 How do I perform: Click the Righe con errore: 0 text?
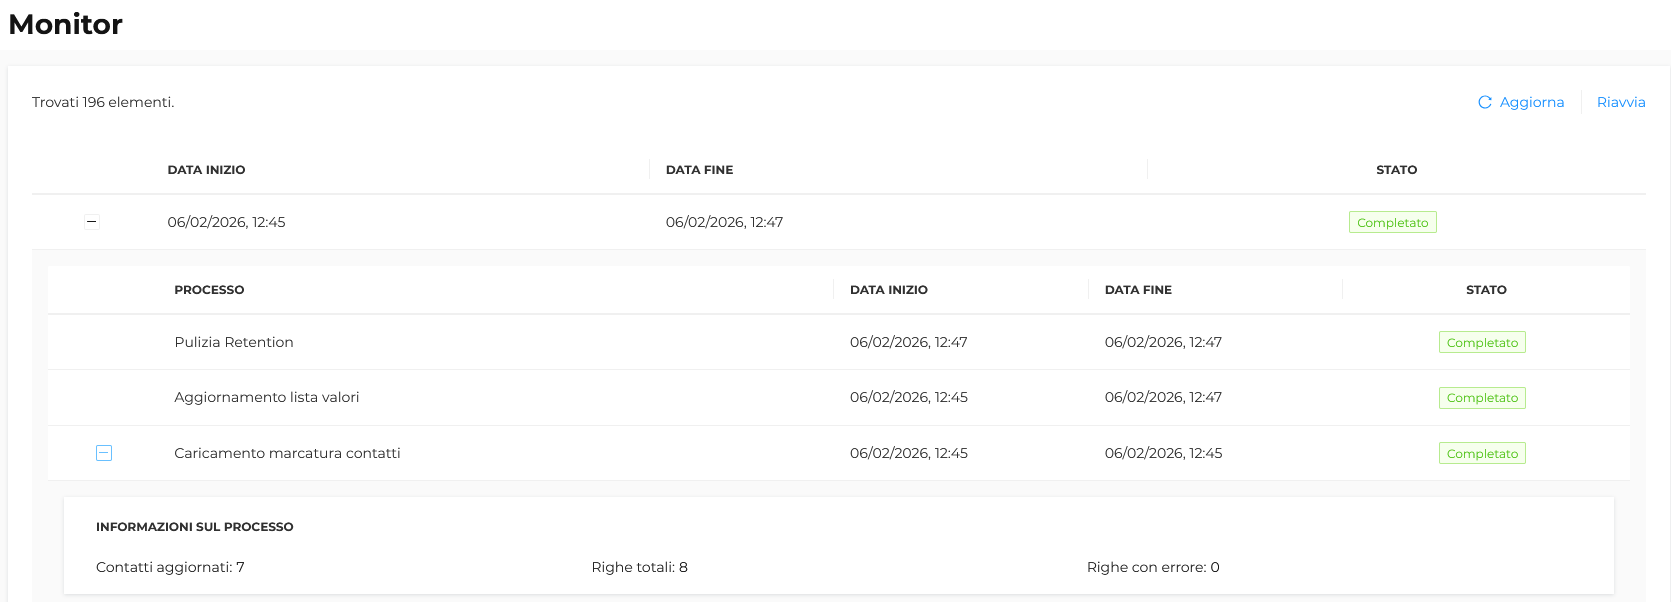pos(1153,567)
